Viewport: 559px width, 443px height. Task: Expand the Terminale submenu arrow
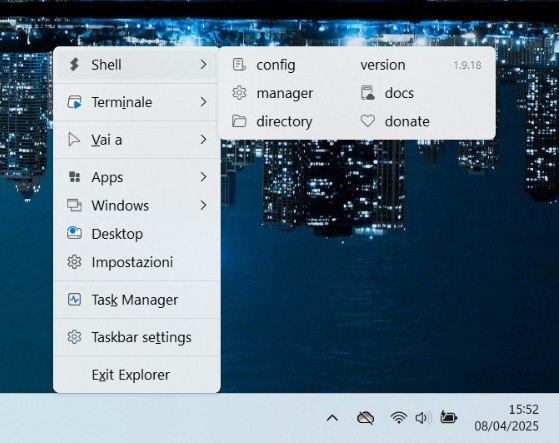(203, 102)
